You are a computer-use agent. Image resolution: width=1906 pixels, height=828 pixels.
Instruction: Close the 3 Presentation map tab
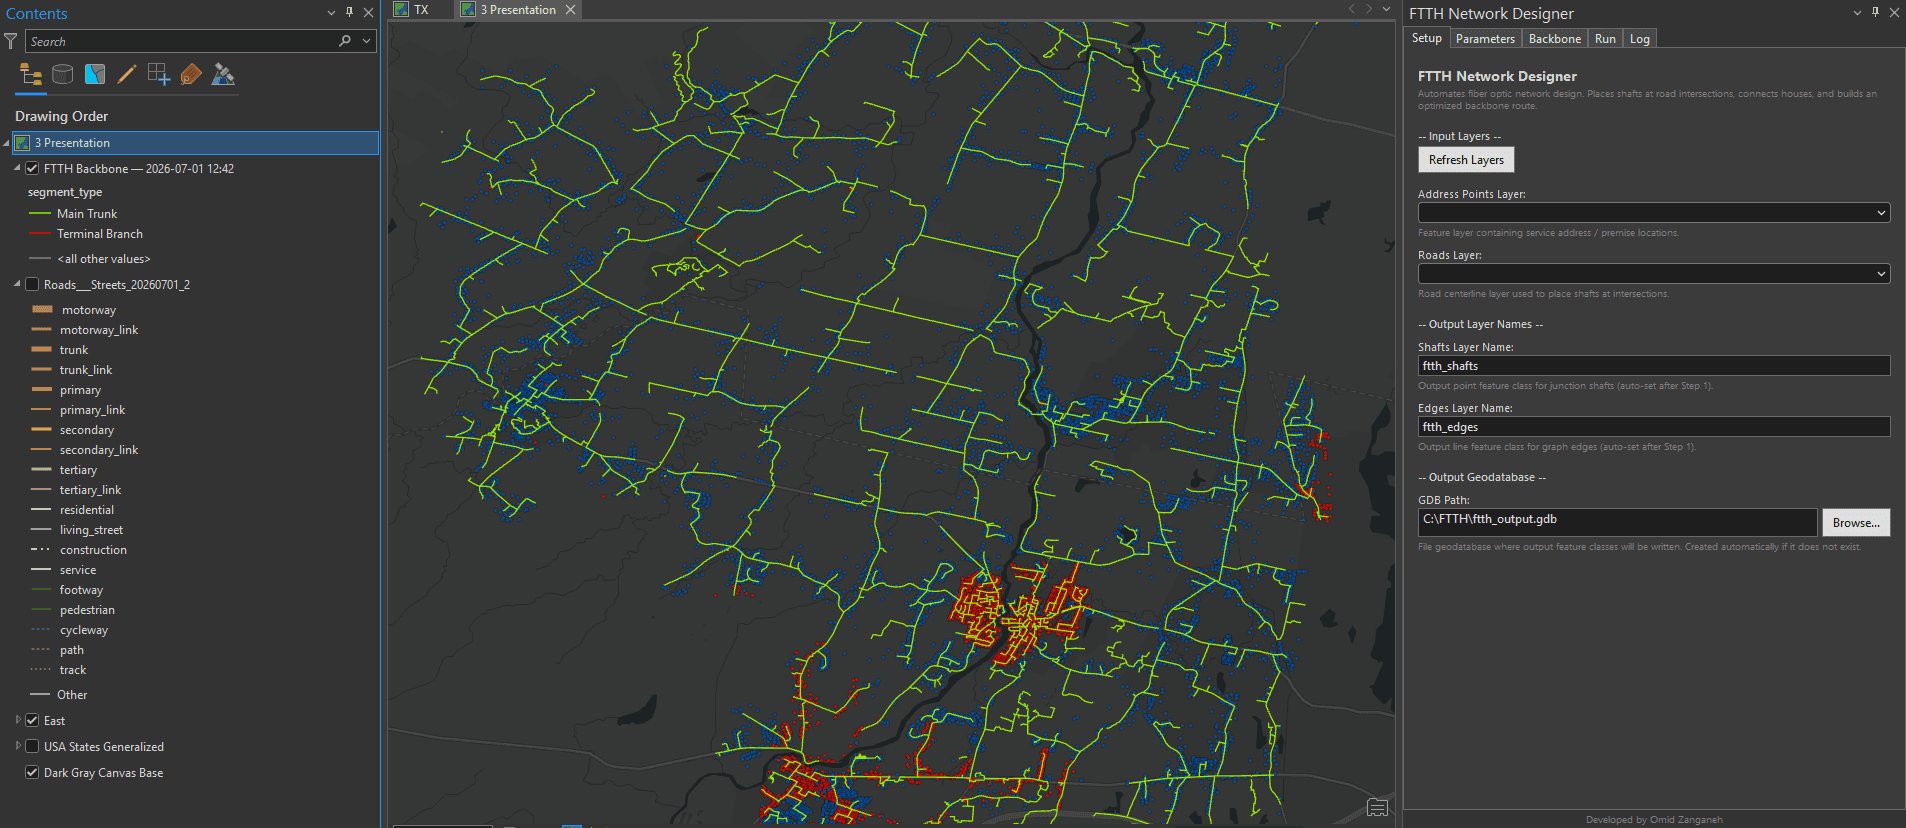[570, 9]
